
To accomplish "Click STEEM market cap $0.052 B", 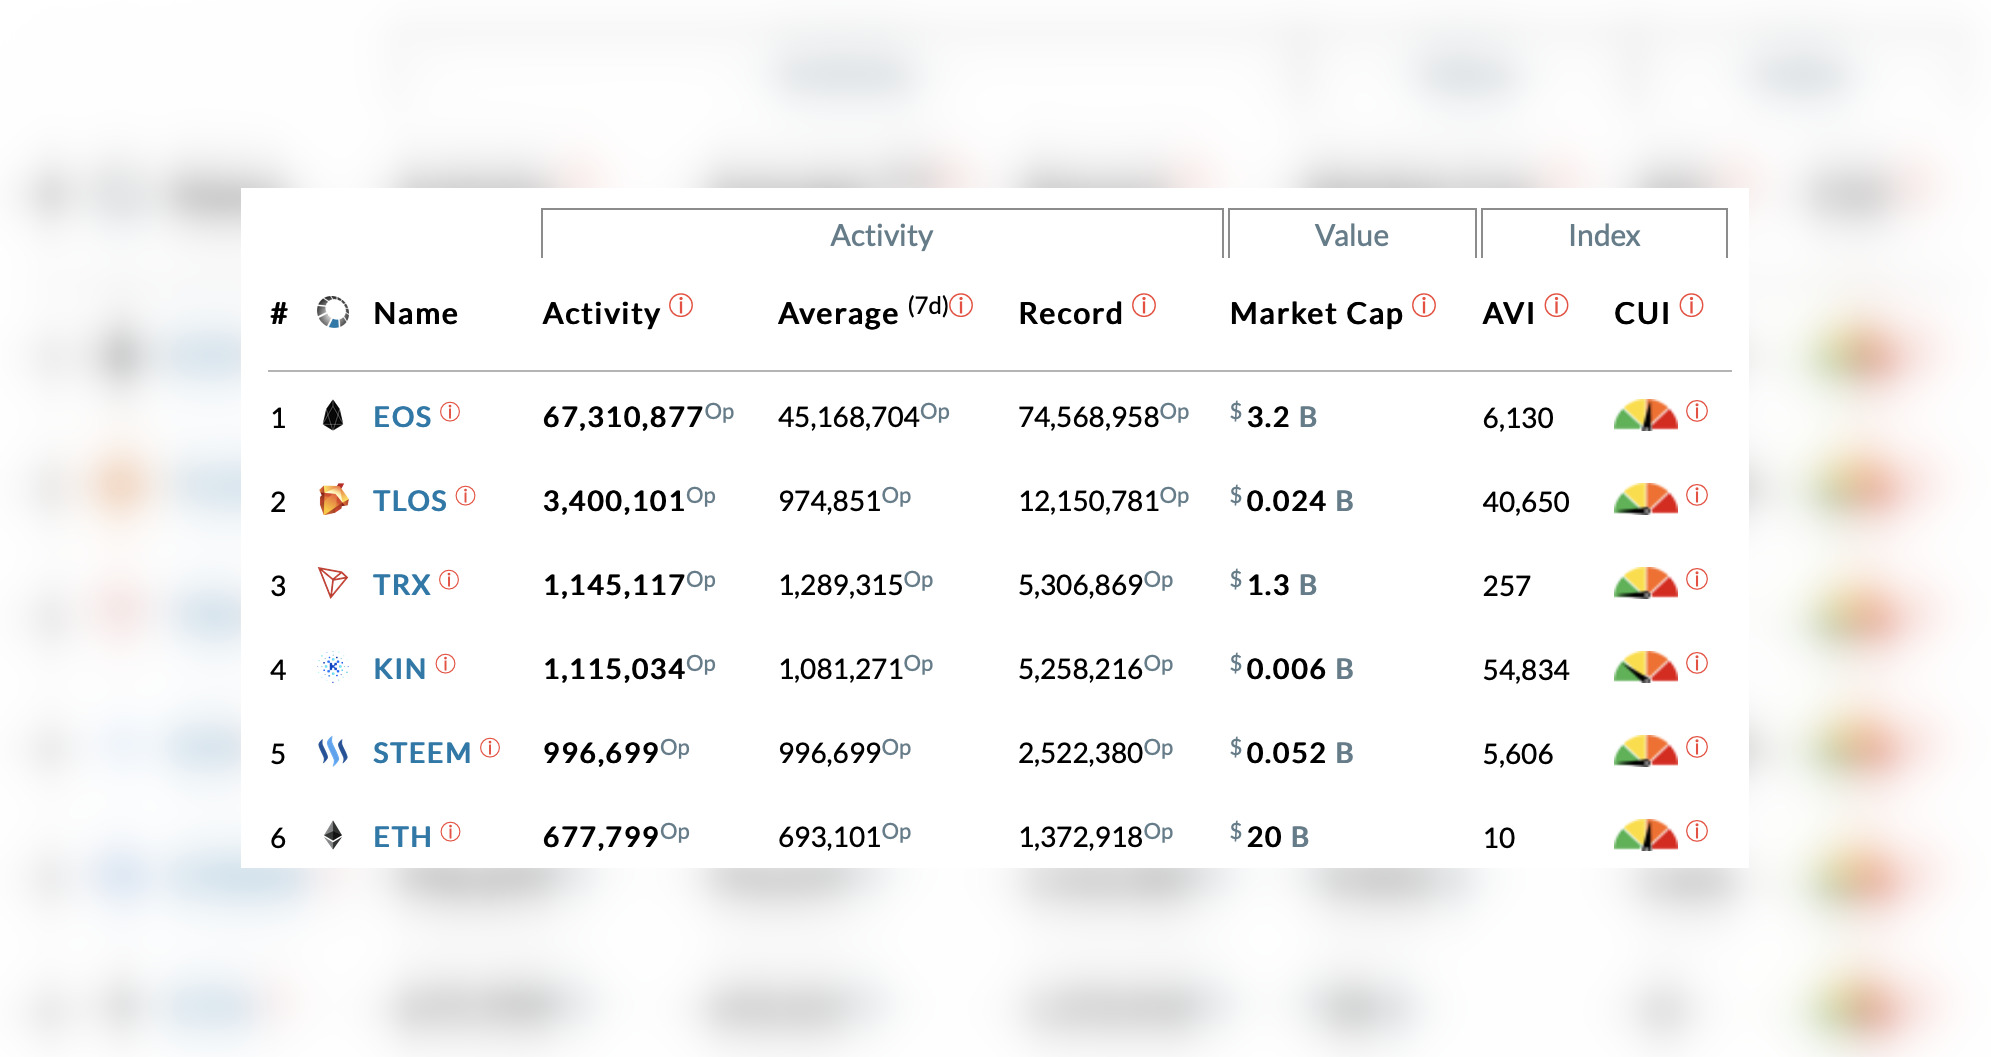I will [x=1292, y=752].
